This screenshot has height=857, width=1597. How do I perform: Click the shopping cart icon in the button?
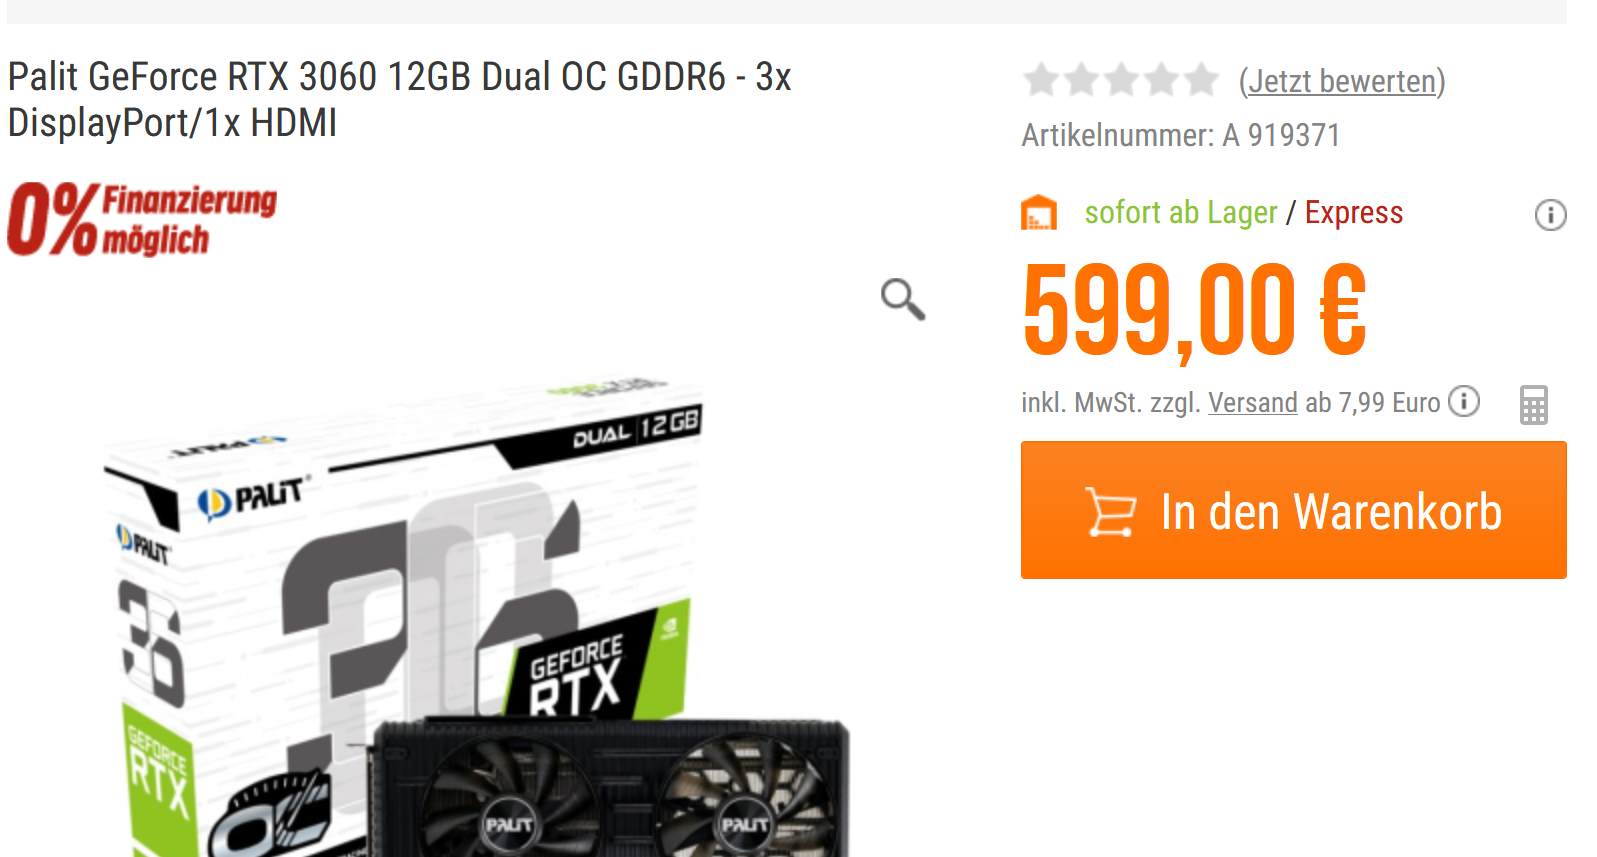click(x=1111, y=511)
